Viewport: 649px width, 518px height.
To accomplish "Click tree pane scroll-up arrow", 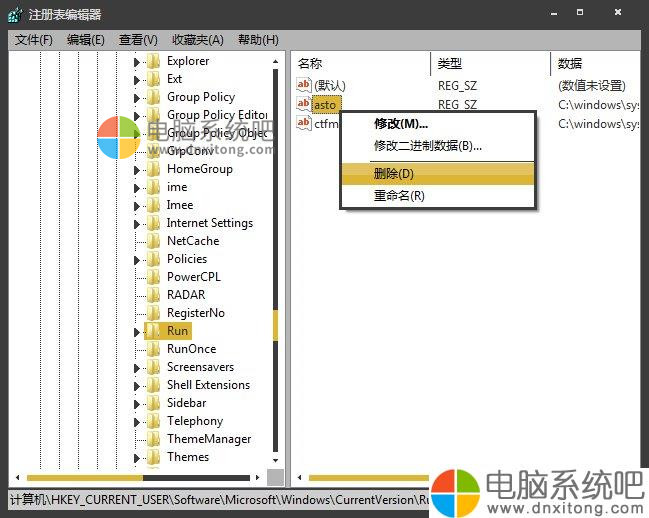I will click(276, 62).
